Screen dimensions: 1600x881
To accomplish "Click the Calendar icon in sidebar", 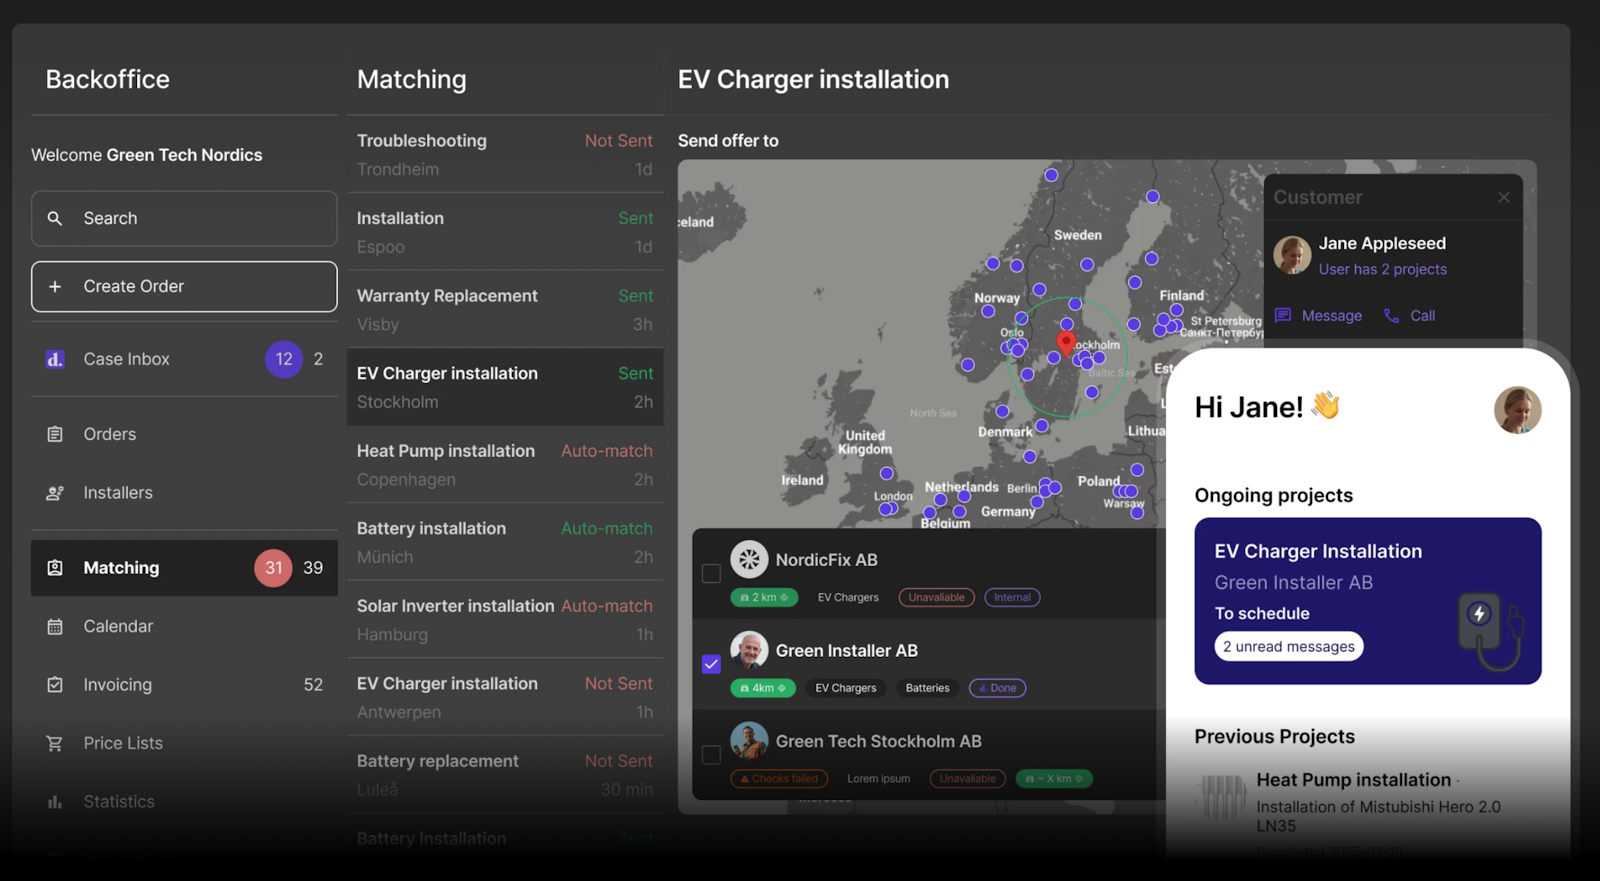I will point(55,627).
